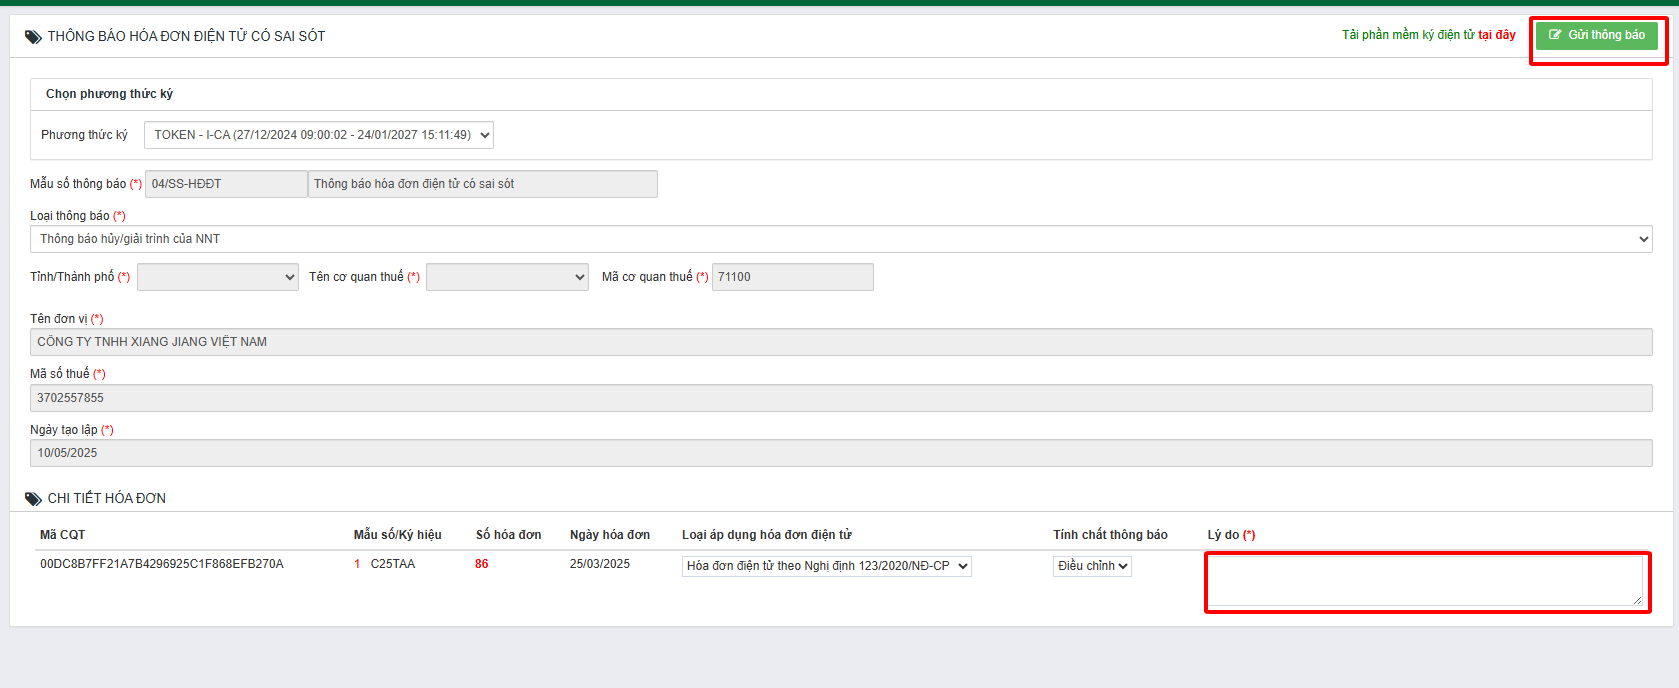The height and width of the screenshot is (688, 1679).
Task: Open the Loại áp dụng hóa đơn điện tử dropdown
Action: 826,566
